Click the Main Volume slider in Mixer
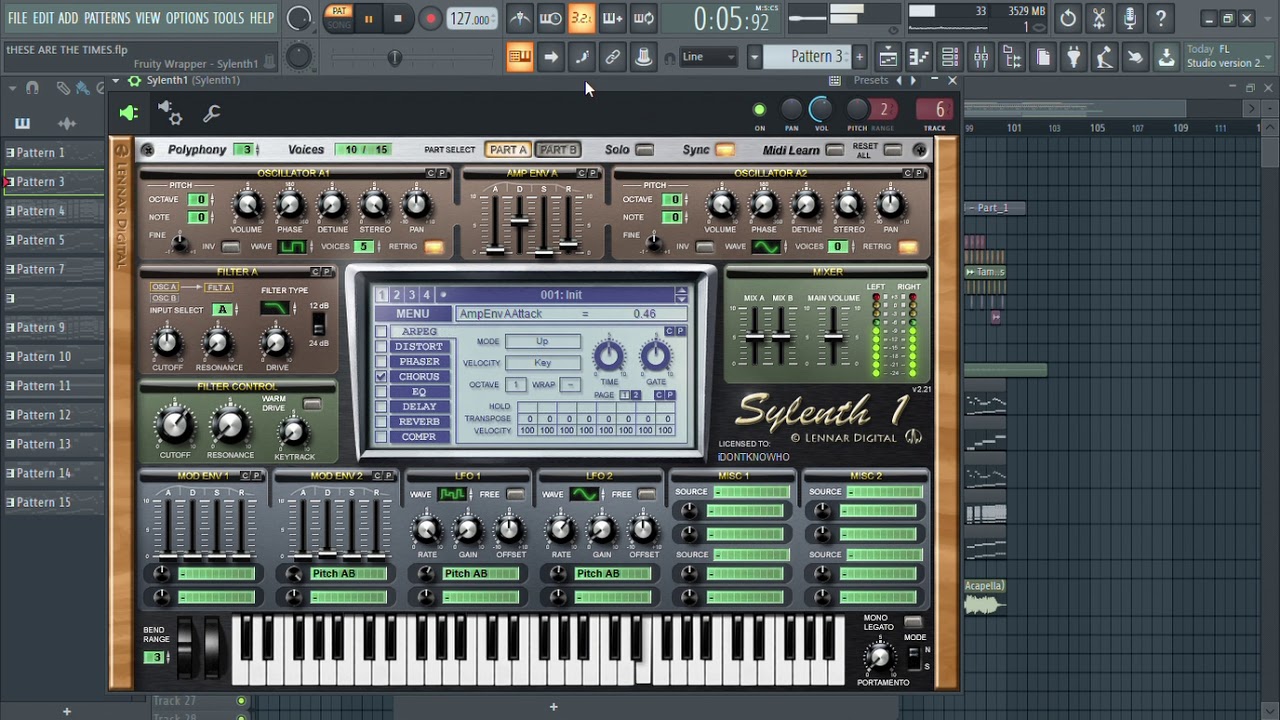1280x720 pixels. [x=833, y=335]
